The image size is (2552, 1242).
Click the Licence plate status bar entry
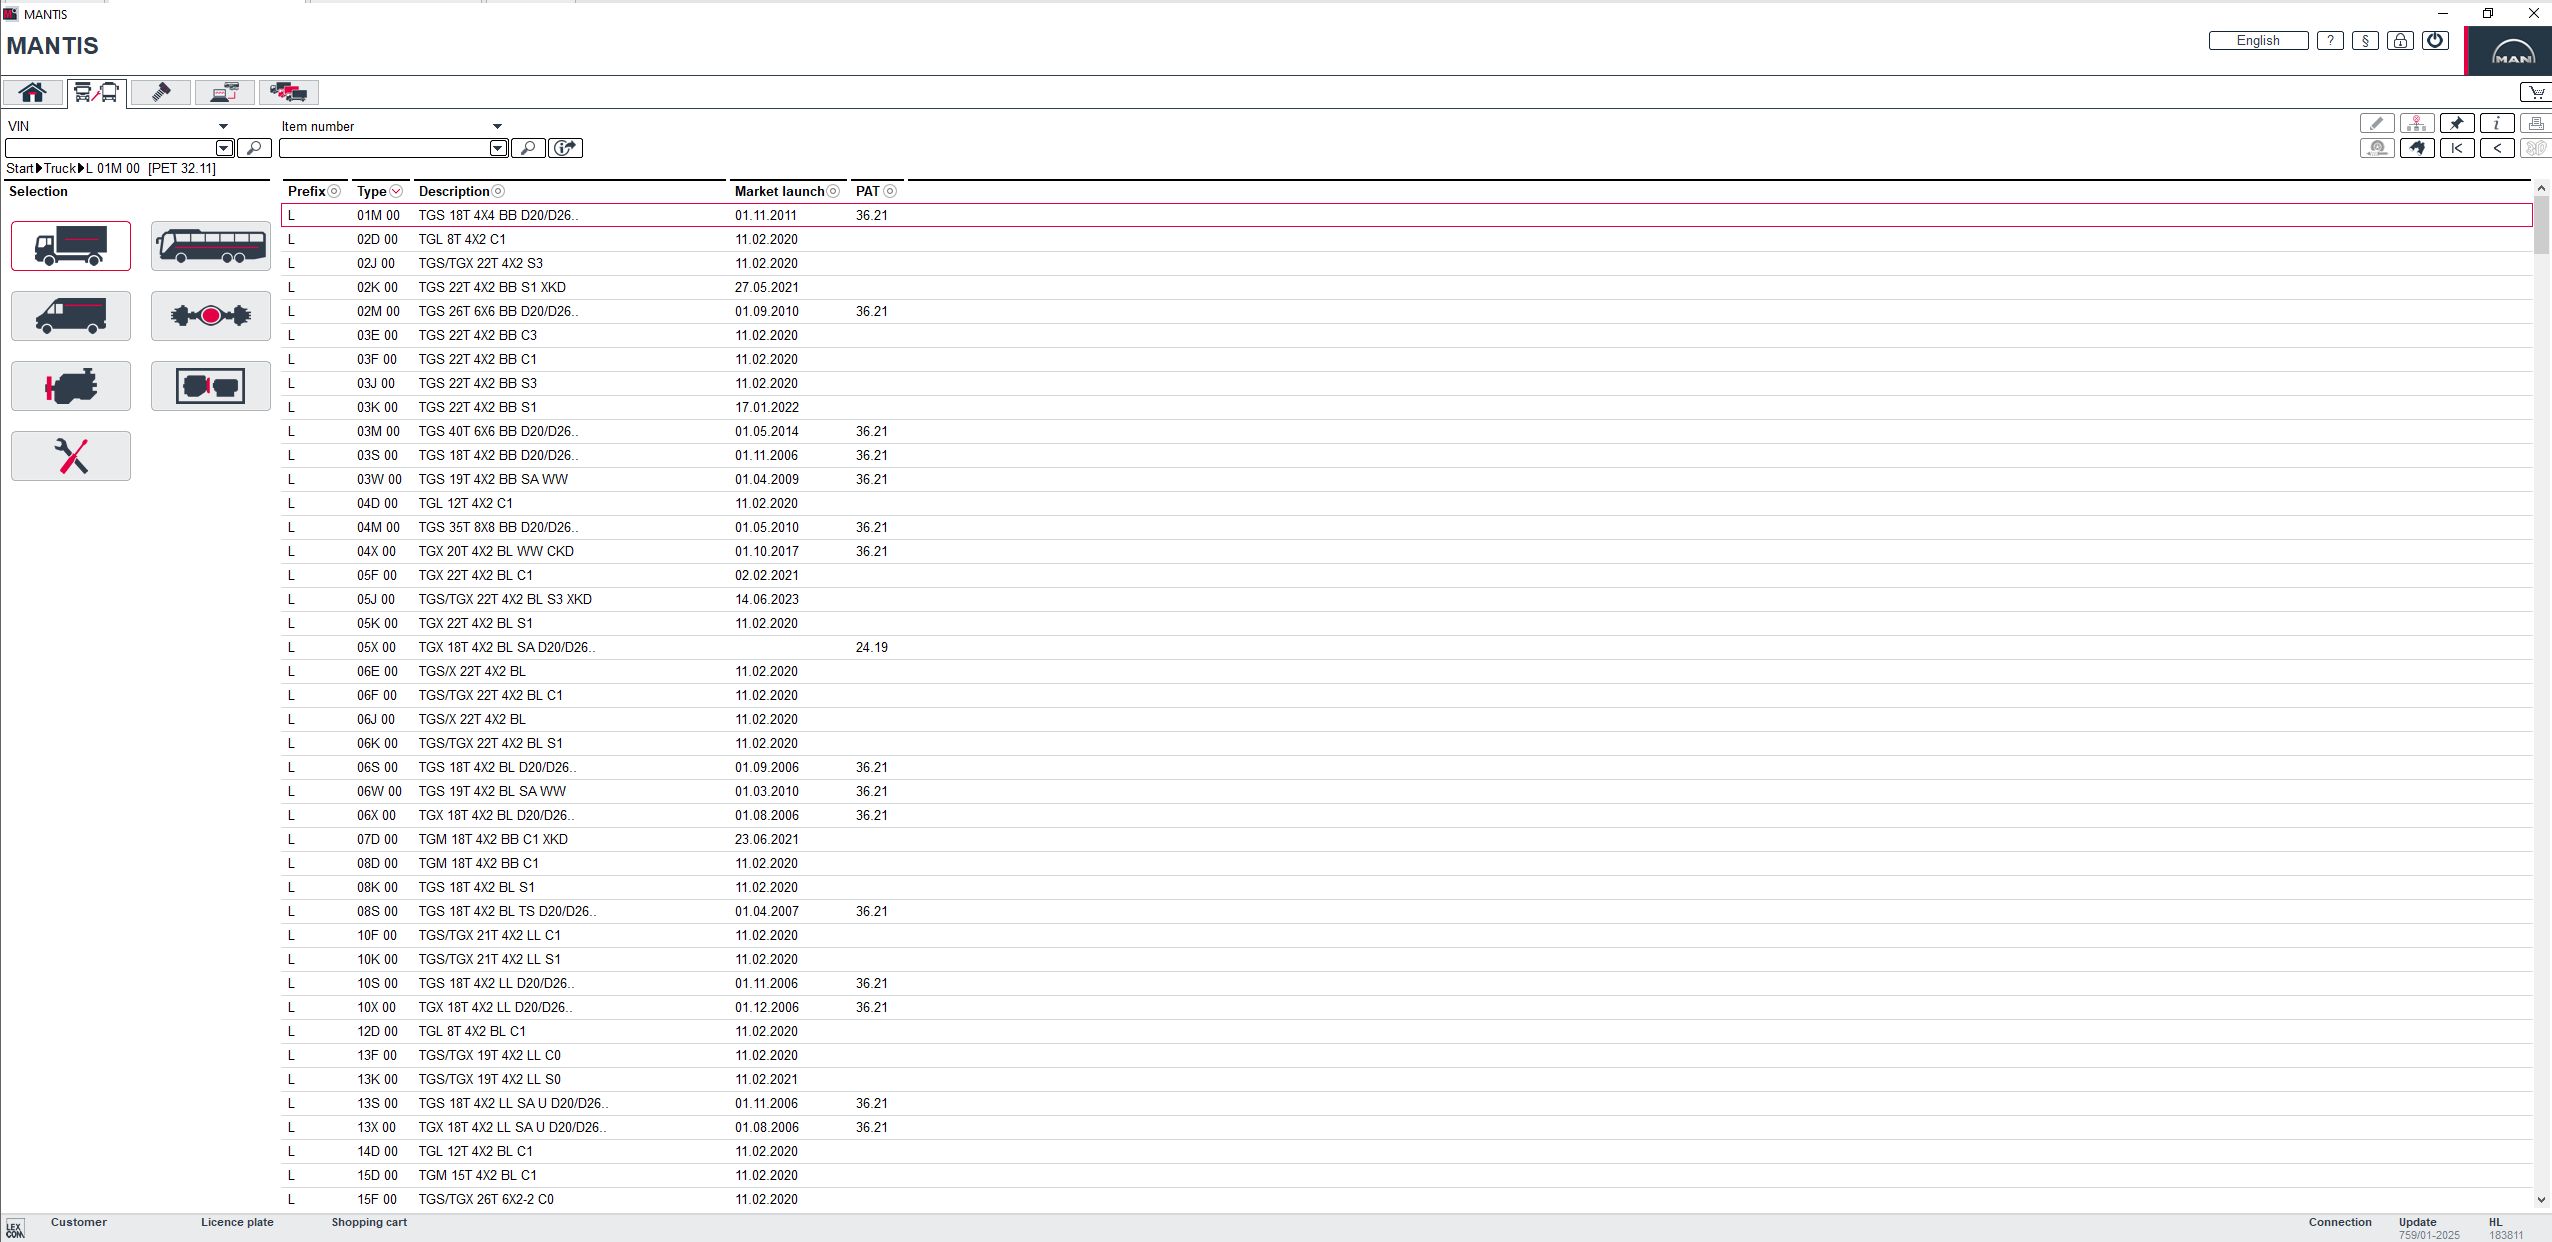click(237, 1222)
